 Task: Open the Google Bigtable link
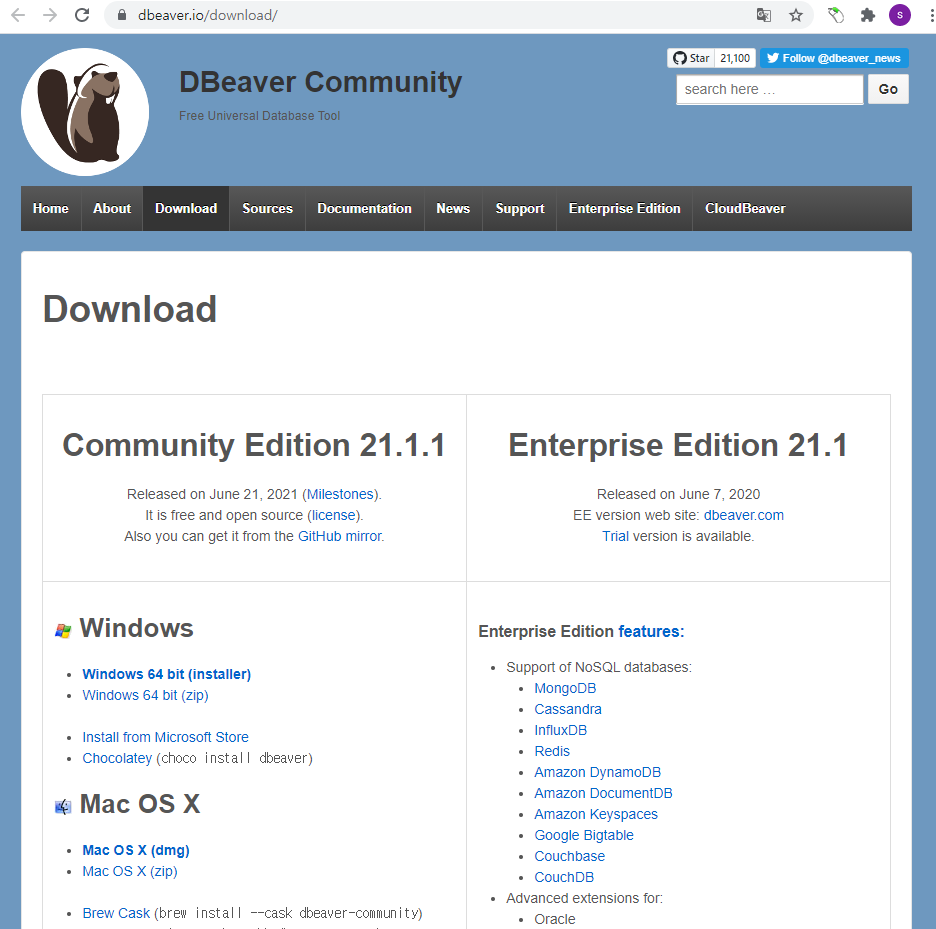[x=584, y=835]
